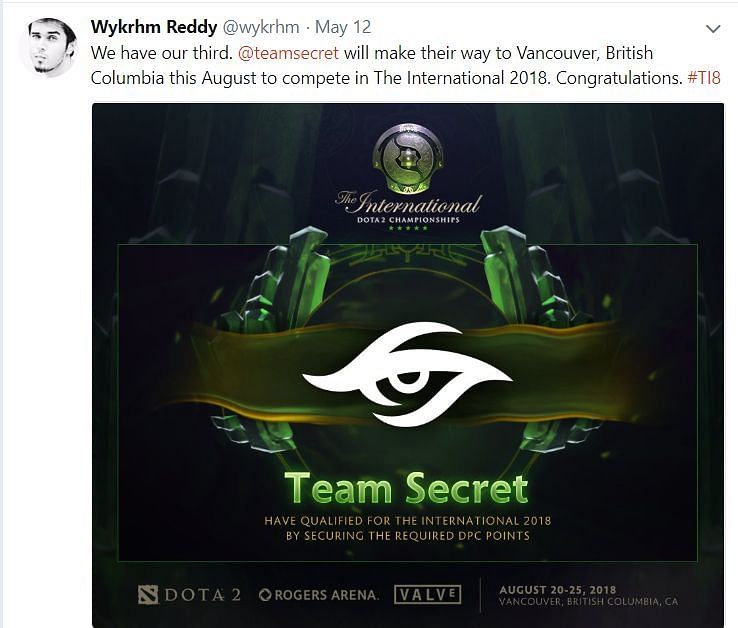Click the white Team Secret eye logo

point(408,375)
